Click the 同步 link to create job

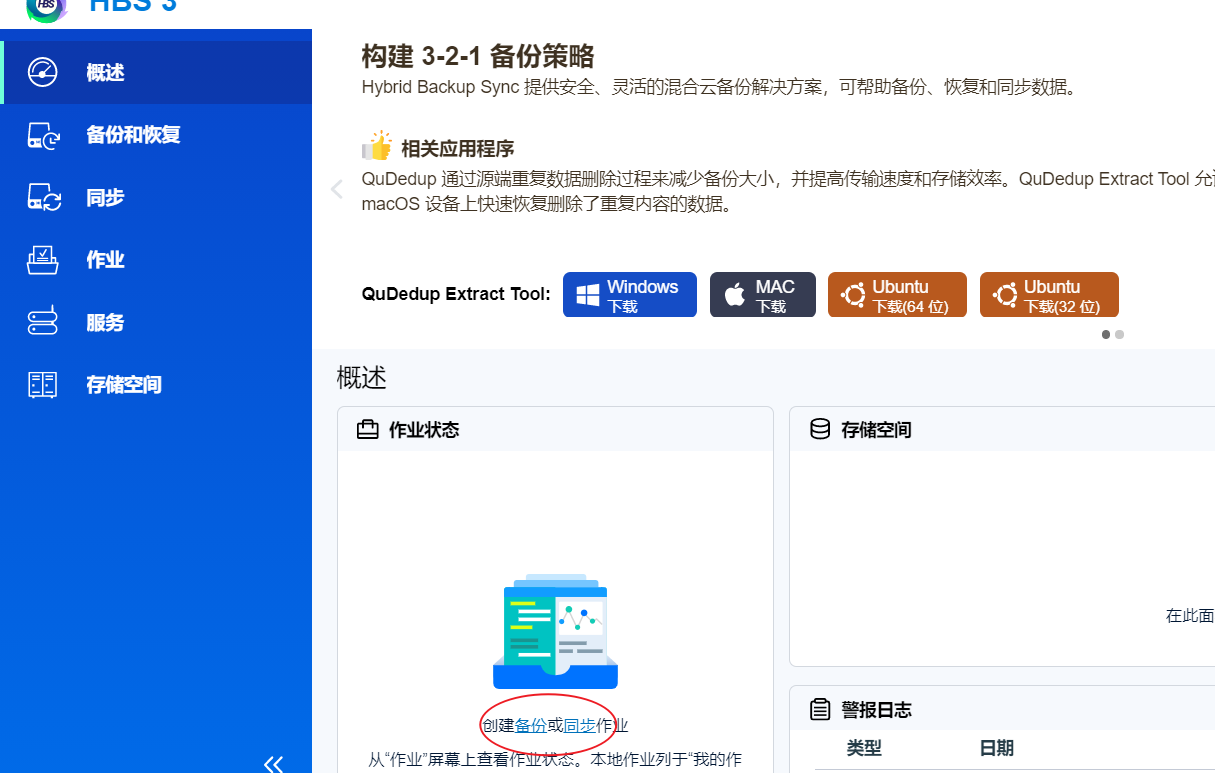[580, 726]
